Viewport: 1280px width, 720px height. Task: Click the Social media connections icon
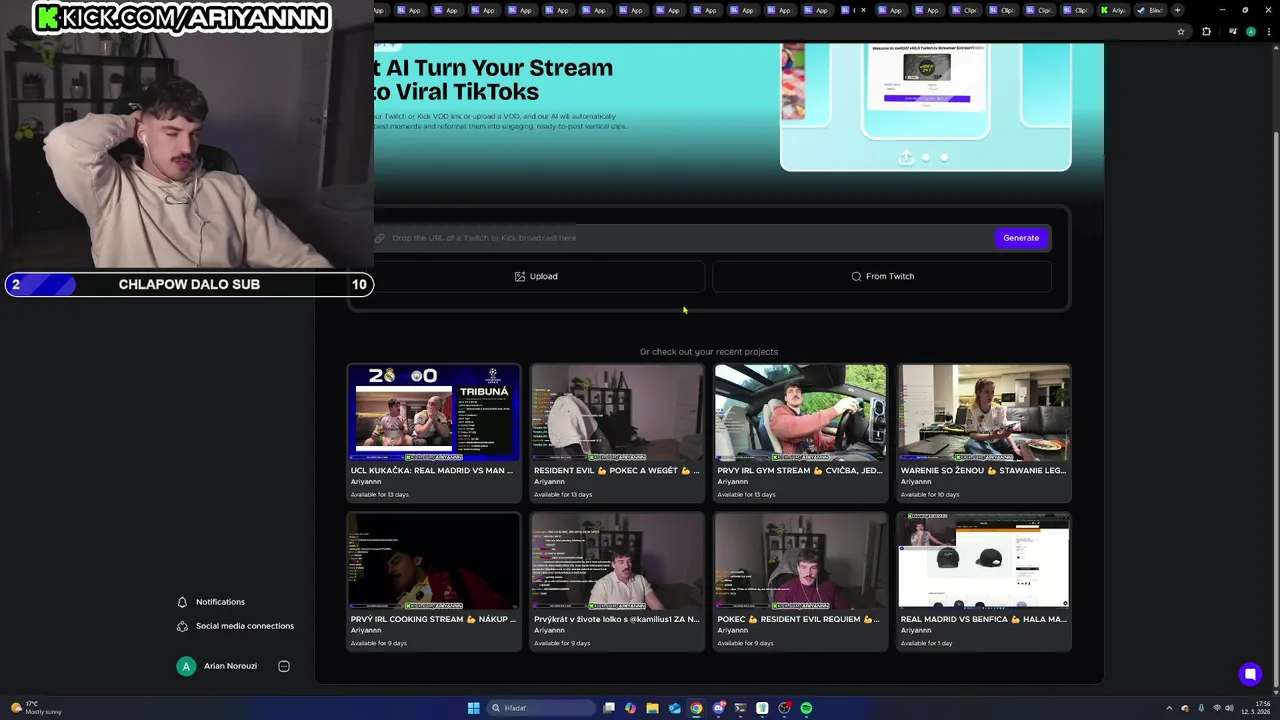182,626
